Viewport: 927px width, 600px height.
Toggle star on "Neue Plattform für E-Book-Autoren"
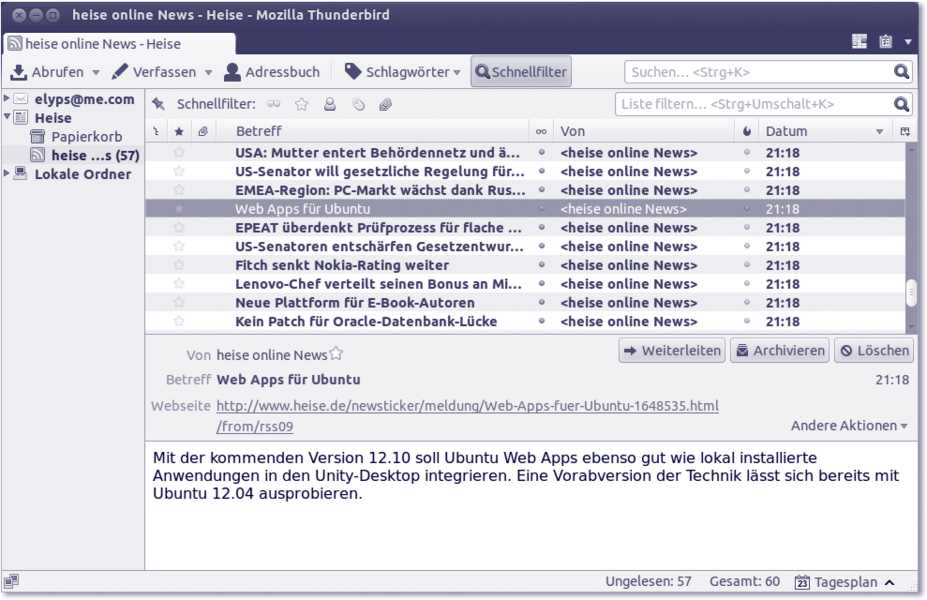(x=179, y=302)
